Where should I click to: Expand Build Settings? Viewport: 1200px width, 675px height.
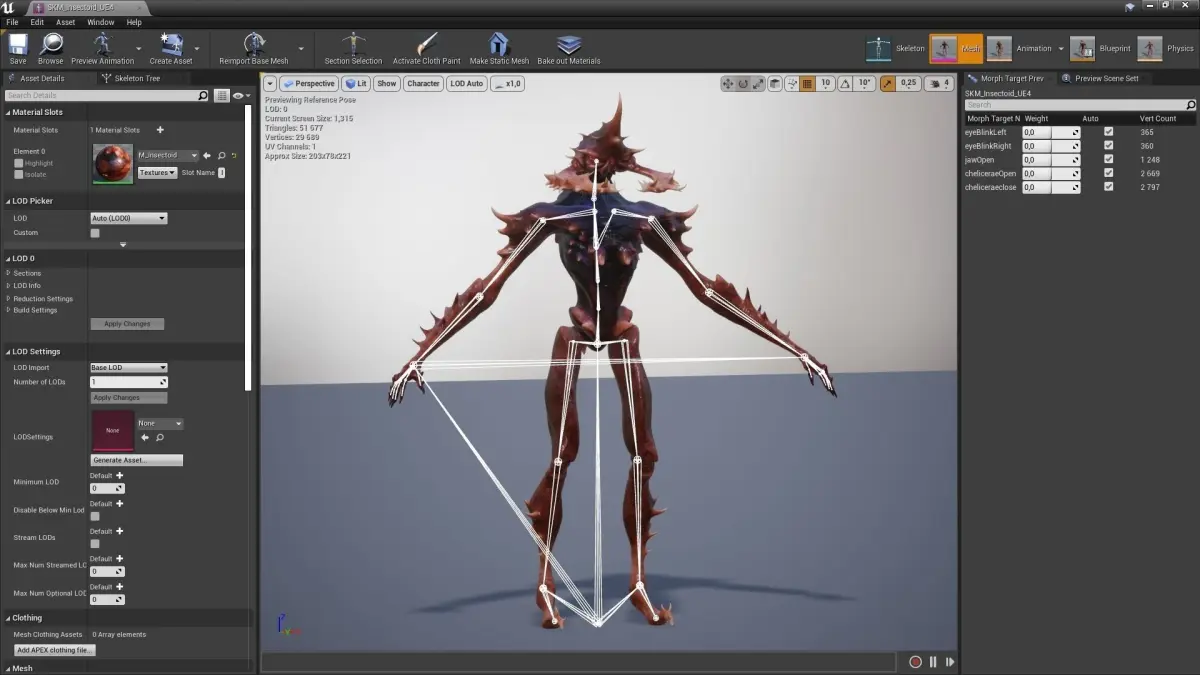[8, 310]
